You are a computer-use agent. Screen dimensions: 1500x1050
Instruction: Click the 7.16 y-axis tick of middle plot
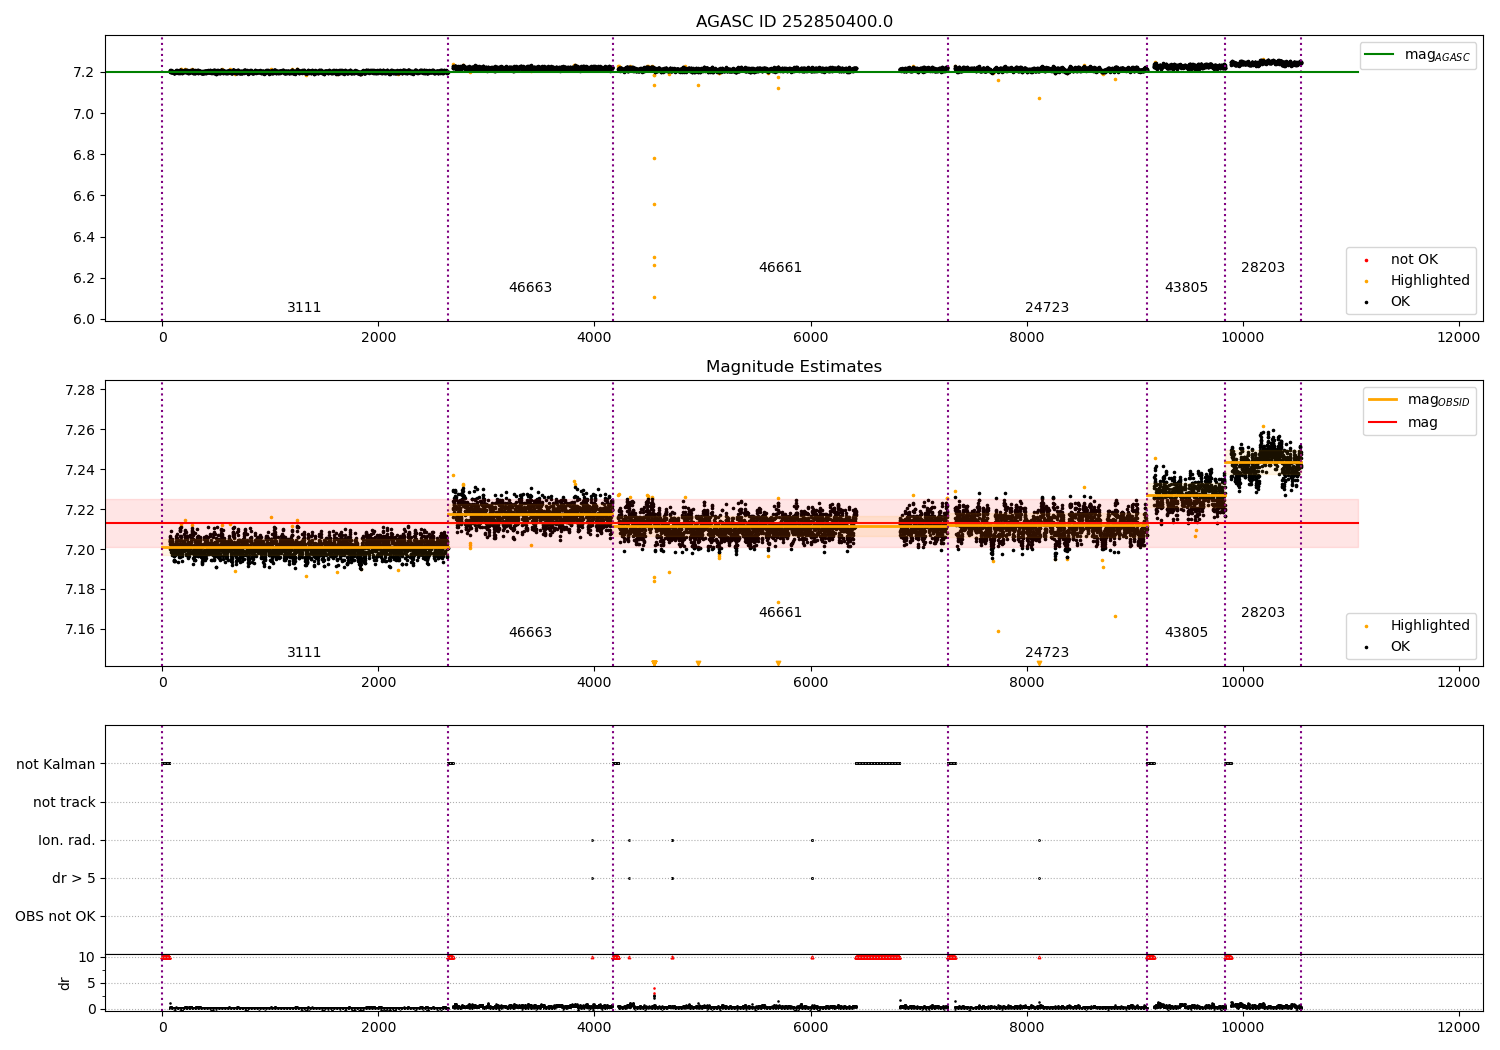pos(79,629)
